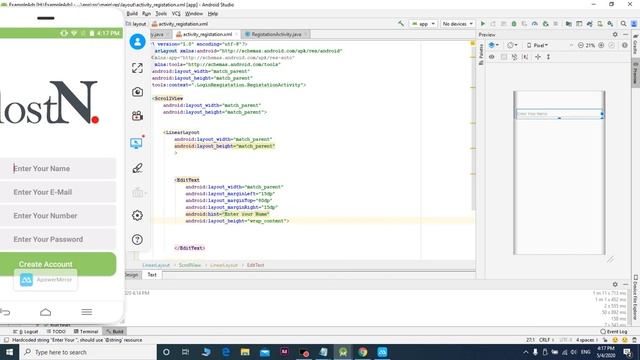Open the VCS menu
The width and height of the screenshot is (640, 360).
pos(176,13)
